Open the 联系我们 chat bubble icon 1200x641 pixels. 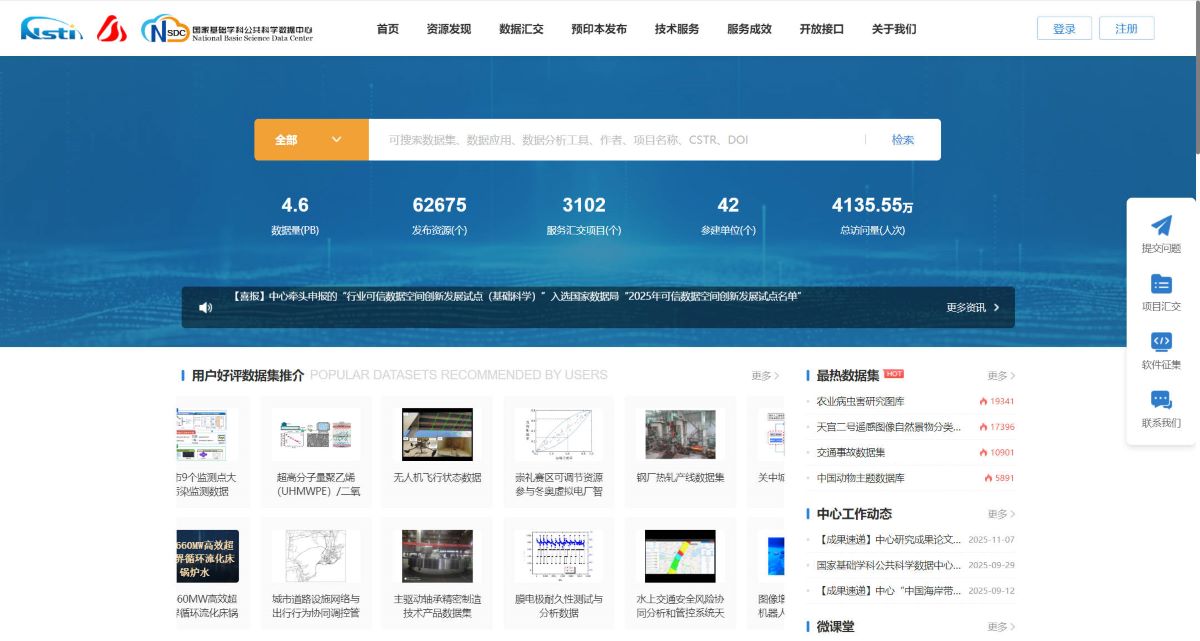point(1161,400)
